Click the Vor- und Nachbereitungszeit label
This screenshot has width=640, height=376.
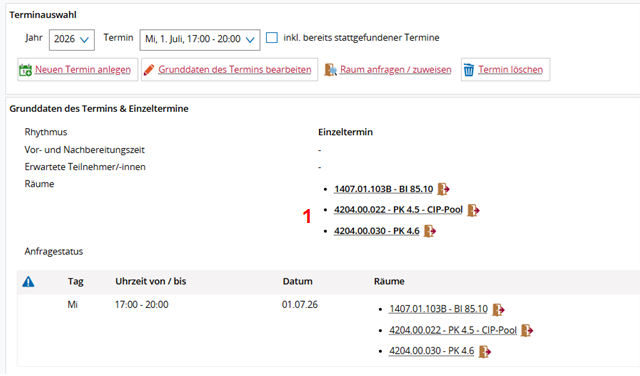(84, 150)
